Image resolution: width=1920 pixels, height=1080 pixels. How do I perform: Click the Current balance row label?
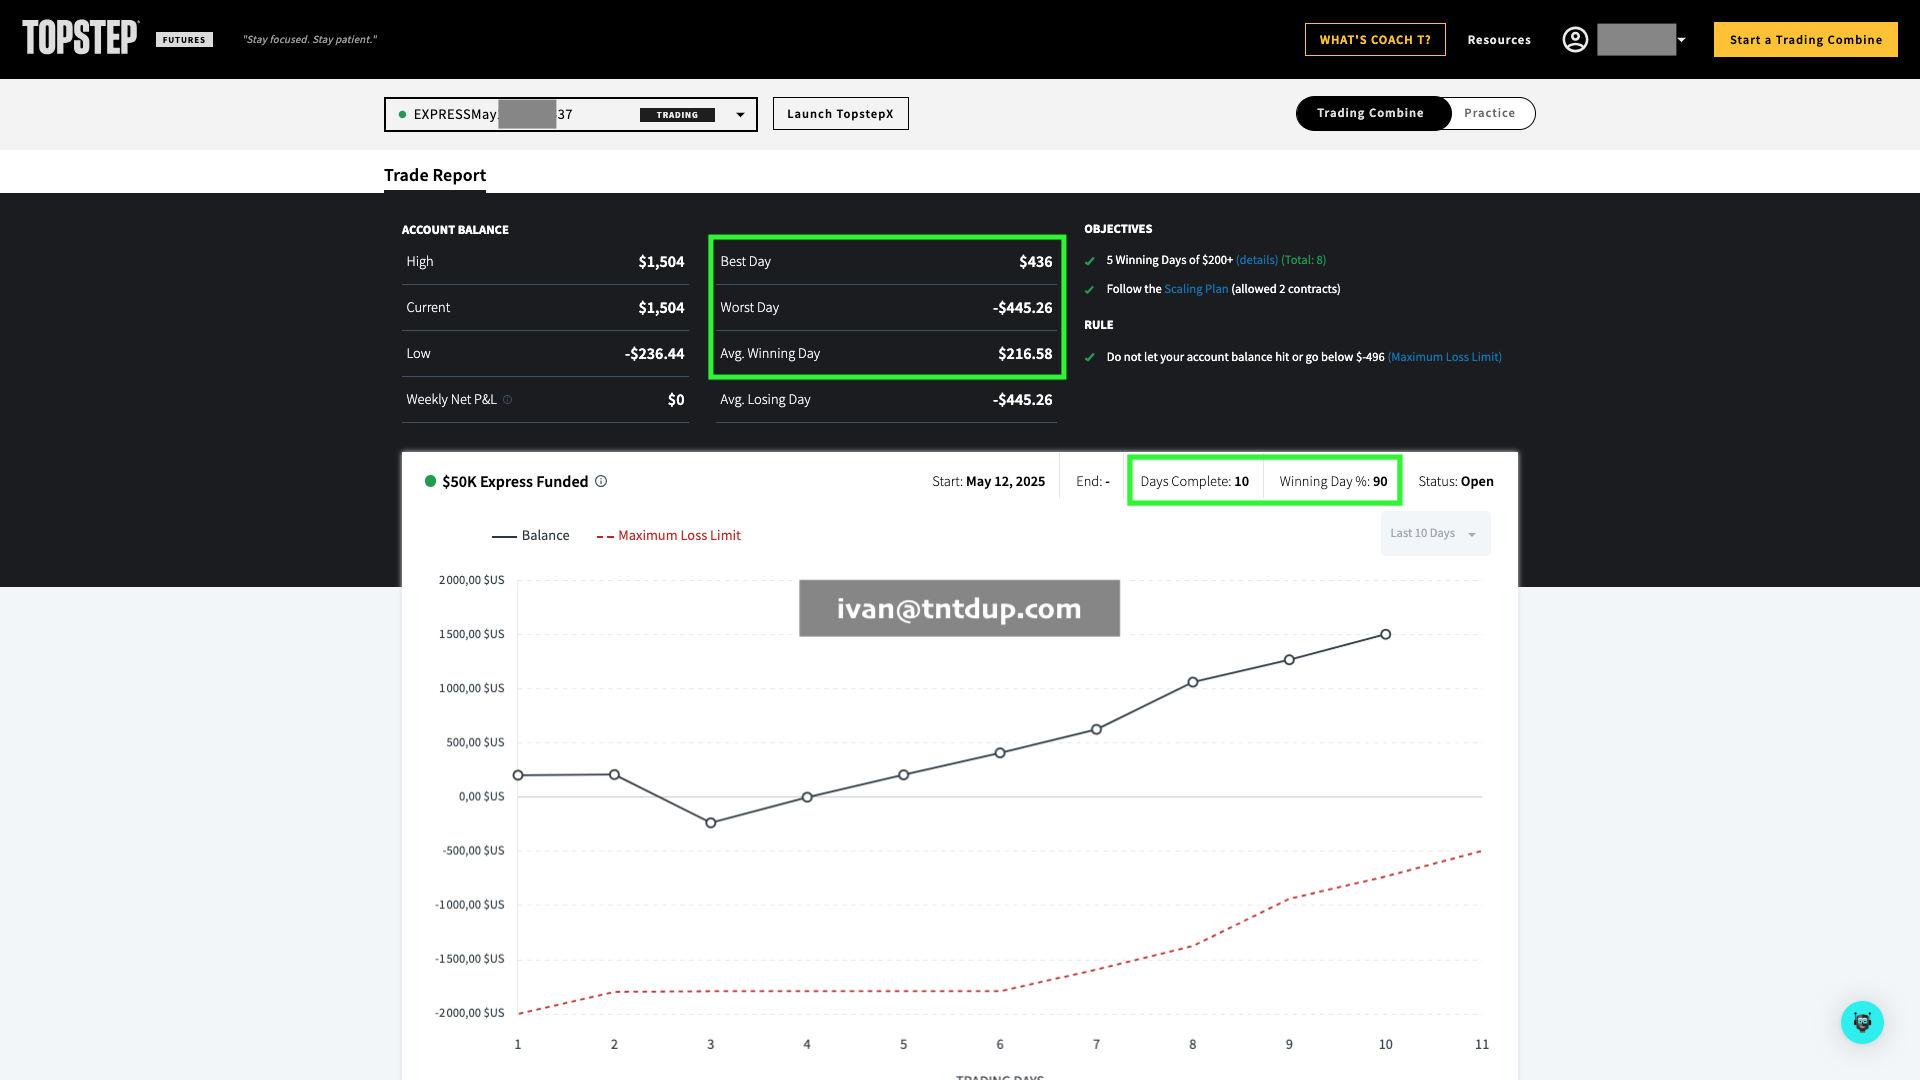coord(428,307)
